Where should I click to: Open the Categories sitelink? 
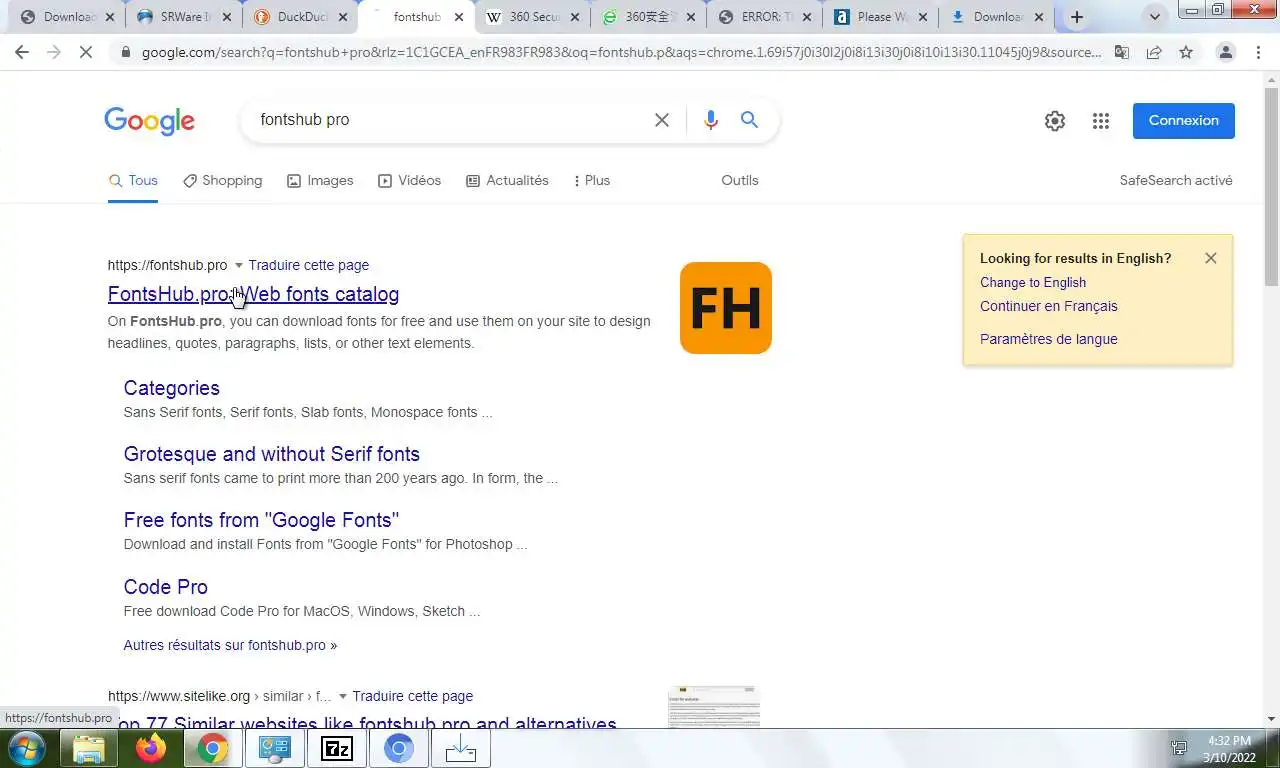click(171, 388)
